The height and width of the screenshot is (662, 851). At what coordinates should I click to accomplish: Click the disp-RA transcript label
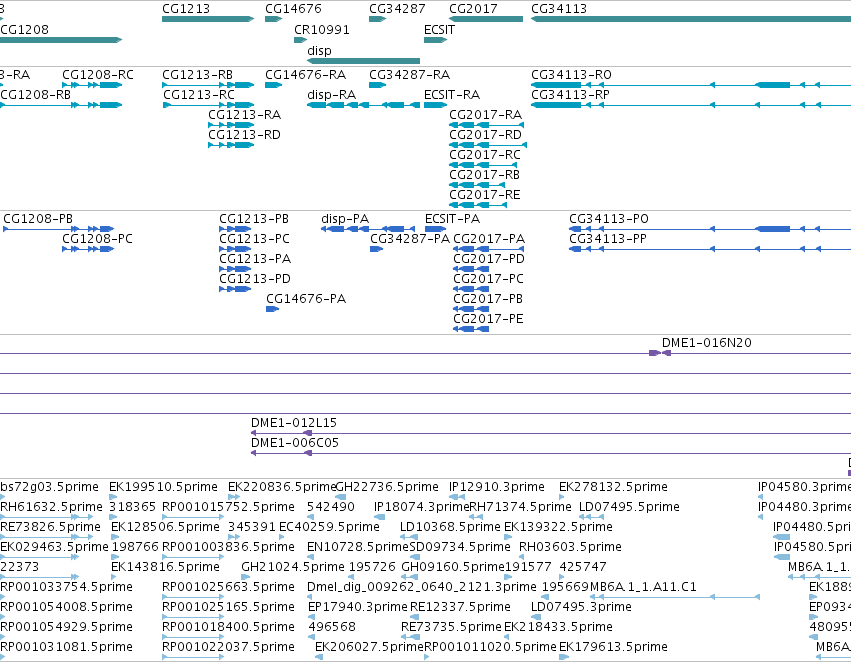pos(332,95)
